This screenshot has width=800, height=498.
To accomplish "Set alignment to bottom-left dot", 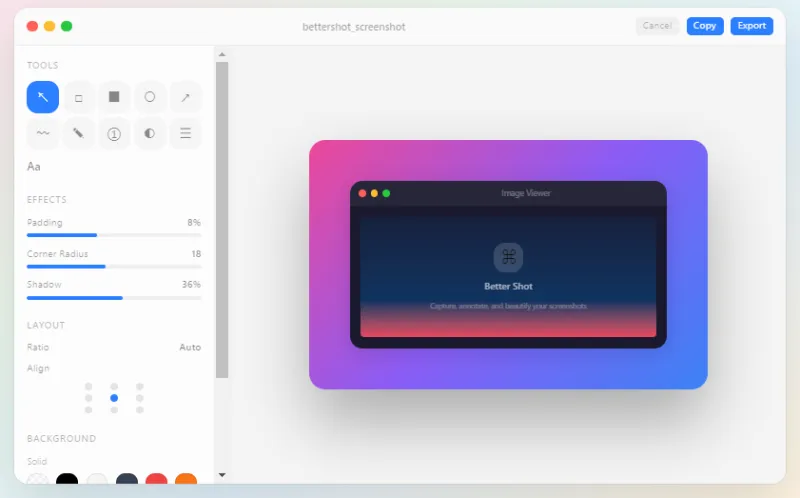I will point(89,410).
